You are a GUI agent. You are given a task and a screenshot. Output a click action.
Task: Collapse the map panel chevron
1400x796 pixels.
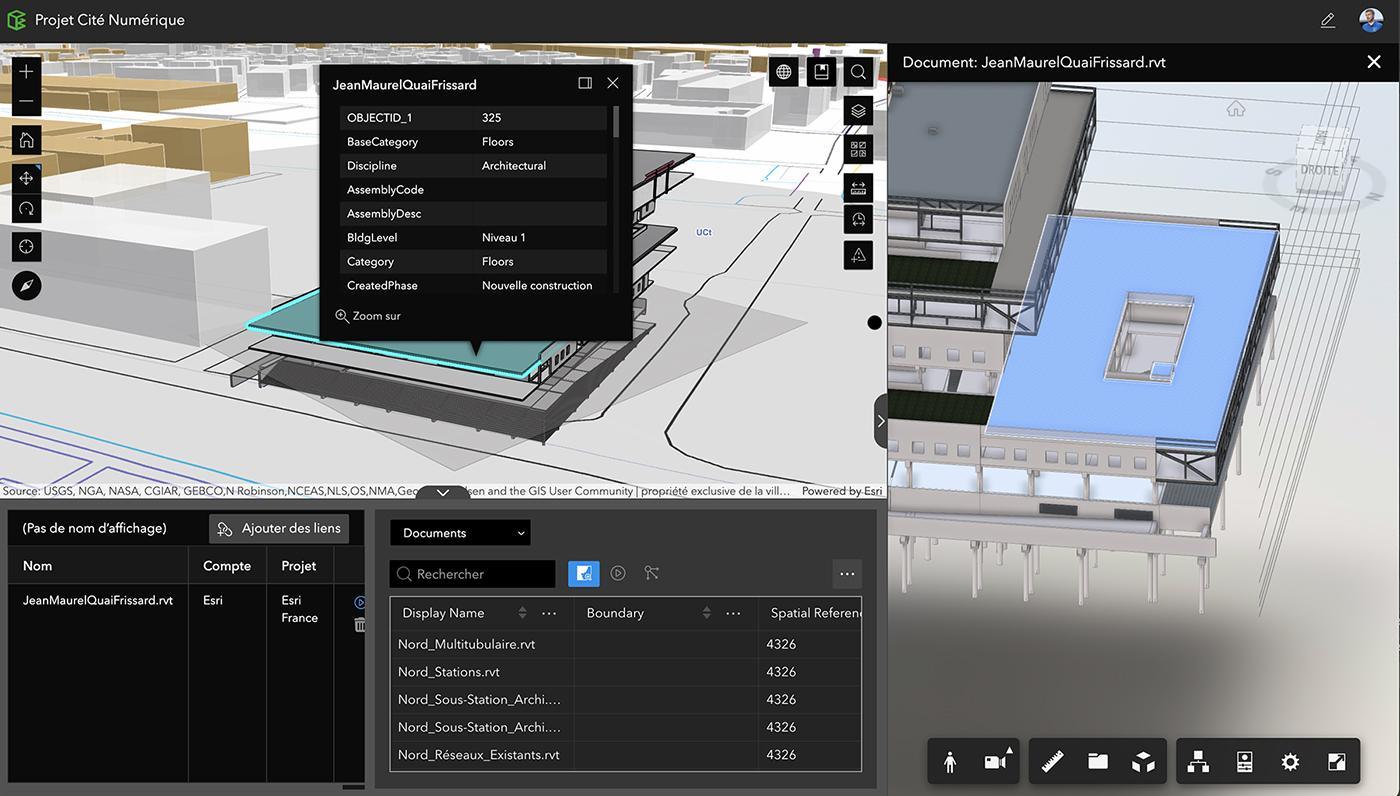(x=443, y=492)
